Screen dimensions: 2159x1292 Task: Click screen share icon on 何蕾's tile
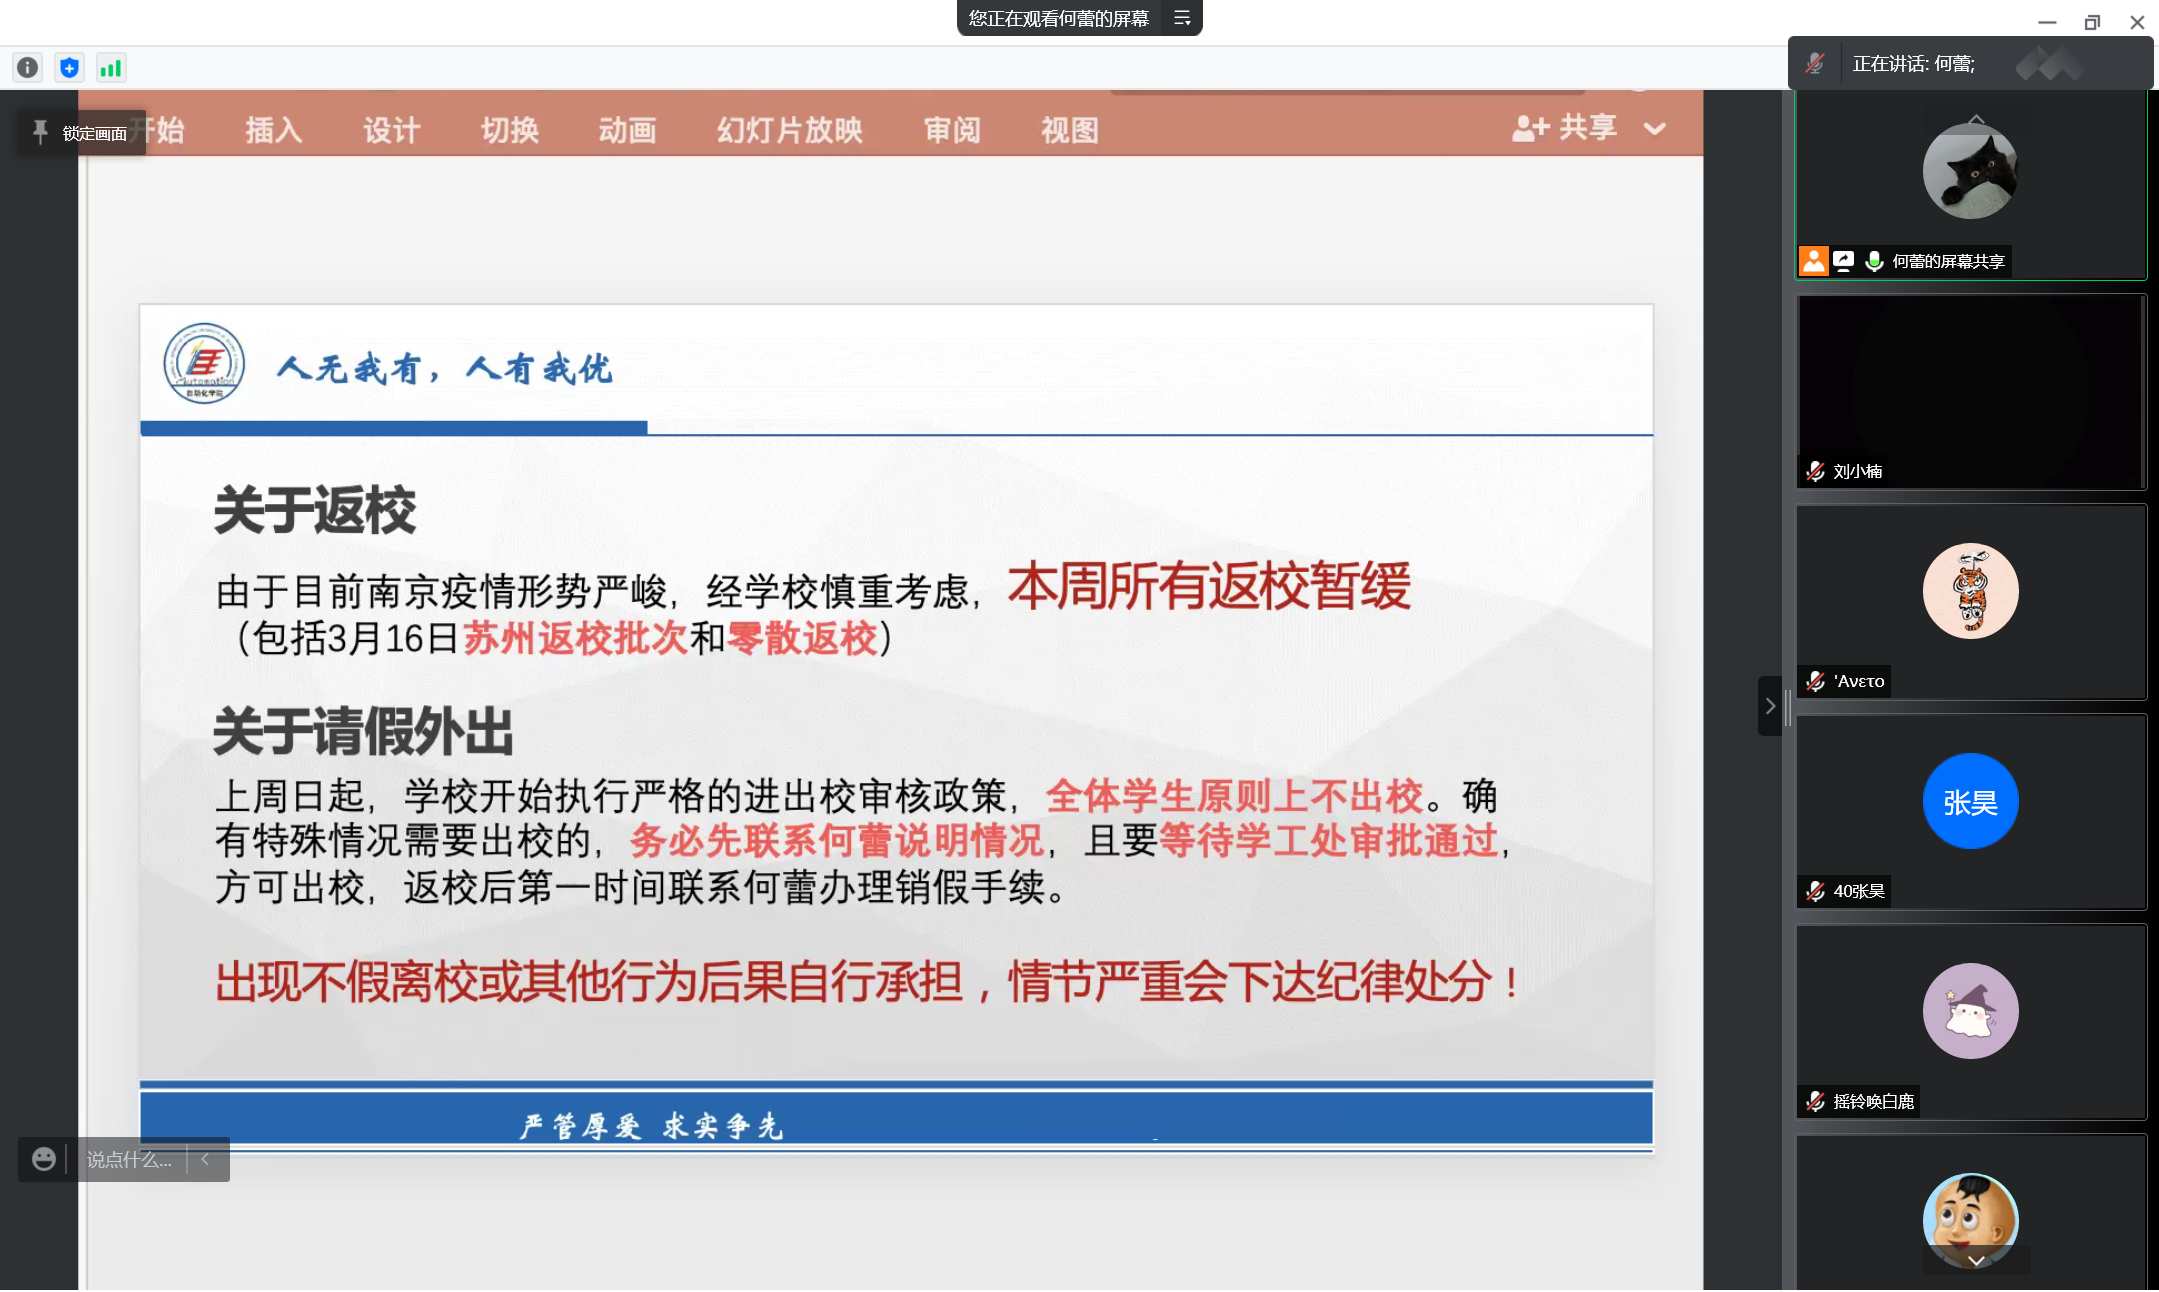click(1844, 261)
